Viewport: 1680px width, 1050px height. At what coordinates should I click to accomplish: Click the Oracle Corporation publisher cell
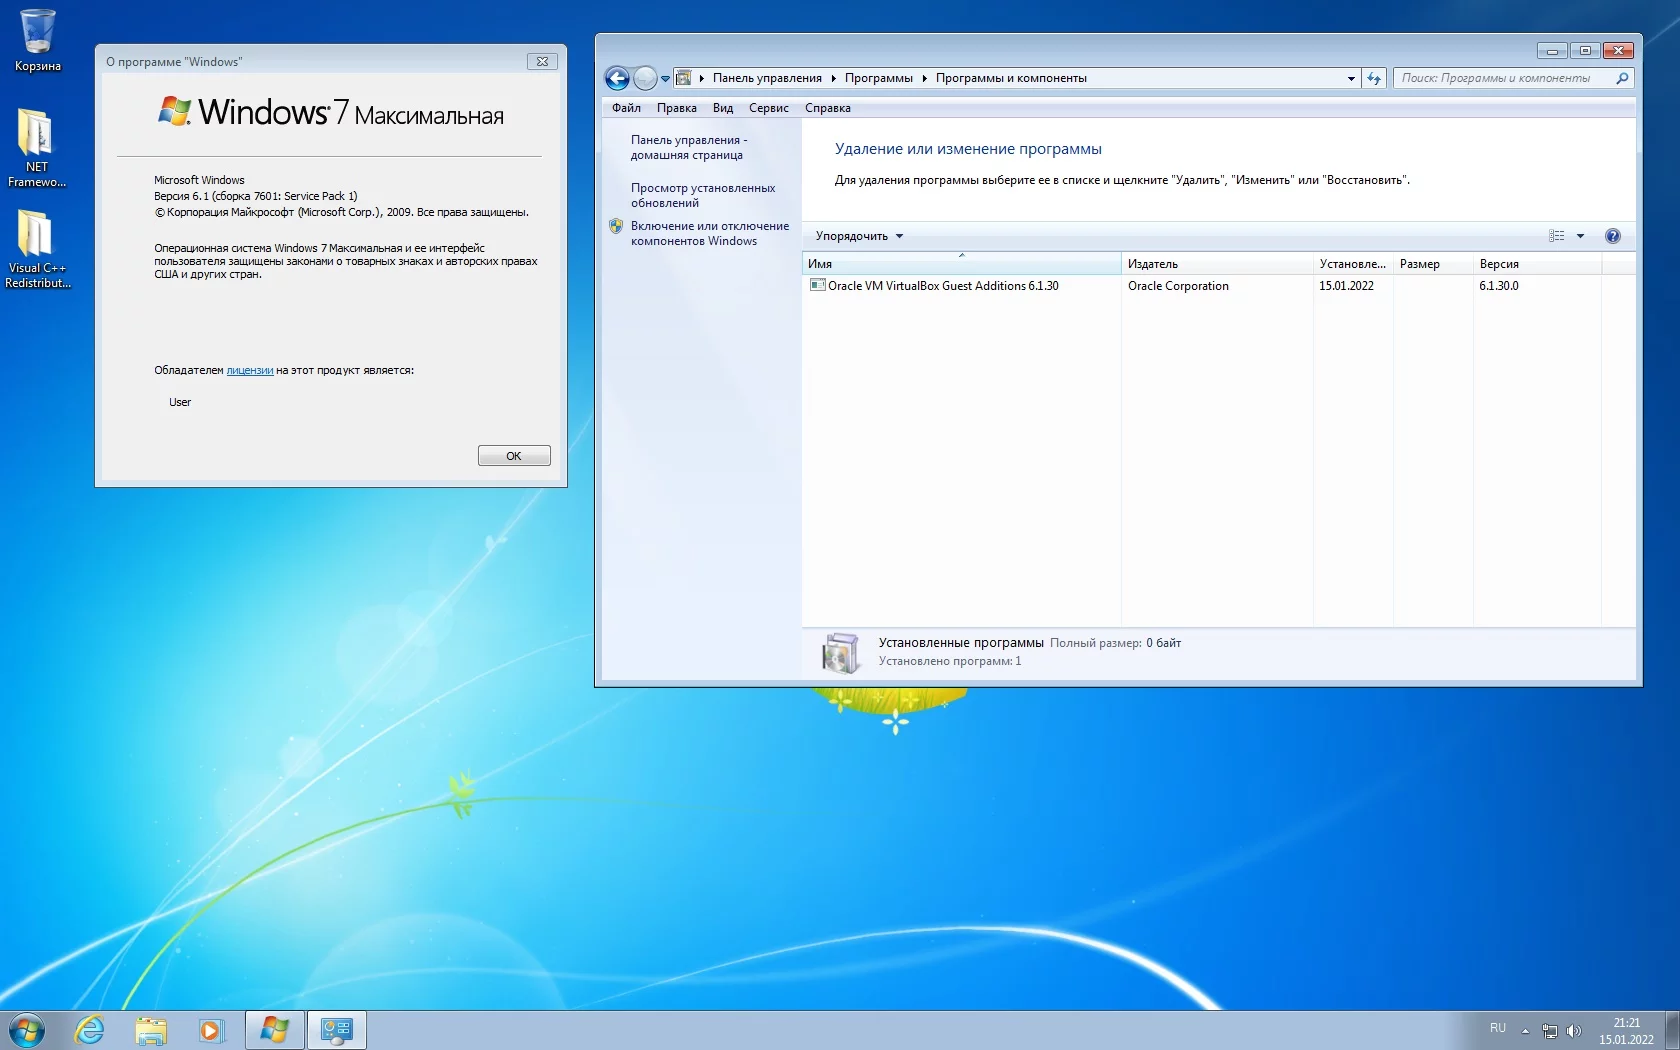[x=1178, y=286]
